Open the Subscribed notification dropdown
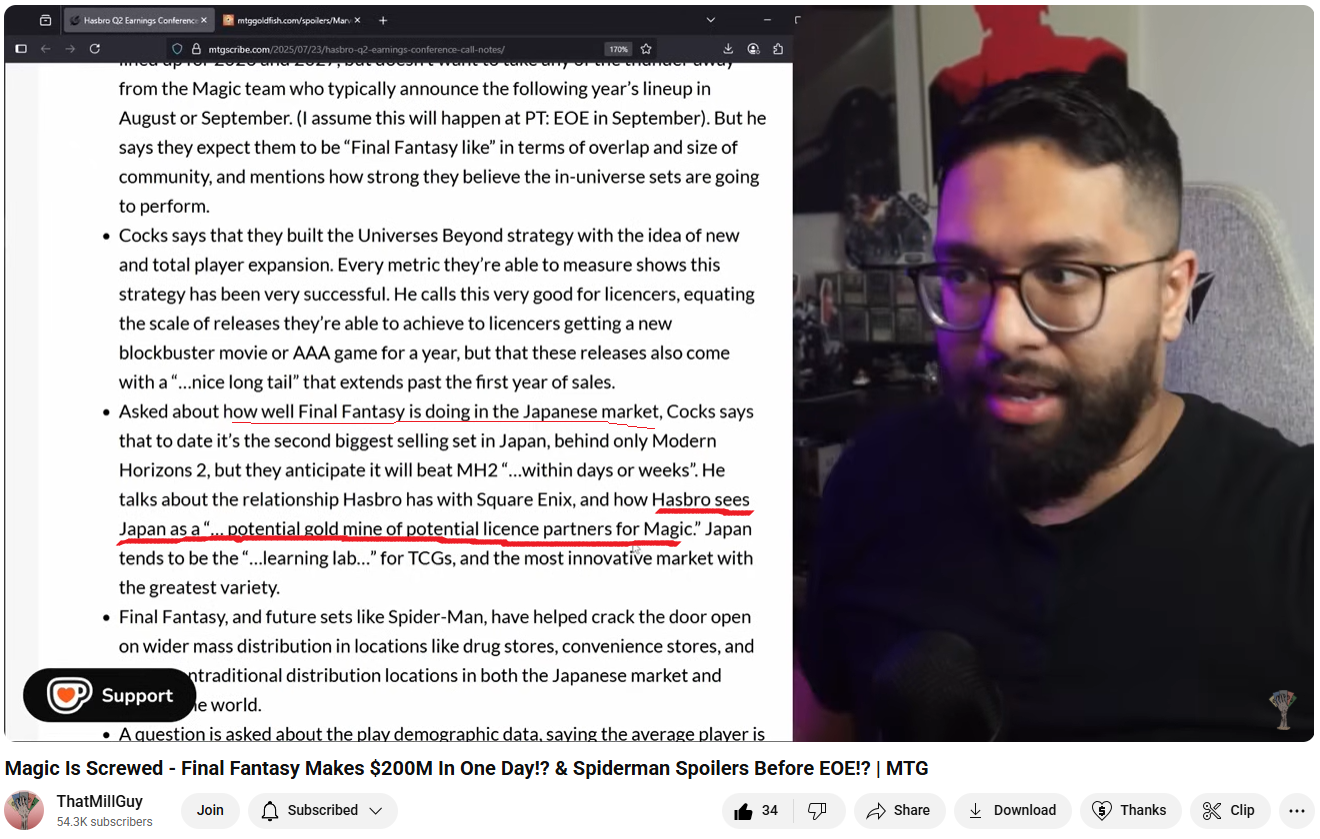 pos(322,811)
